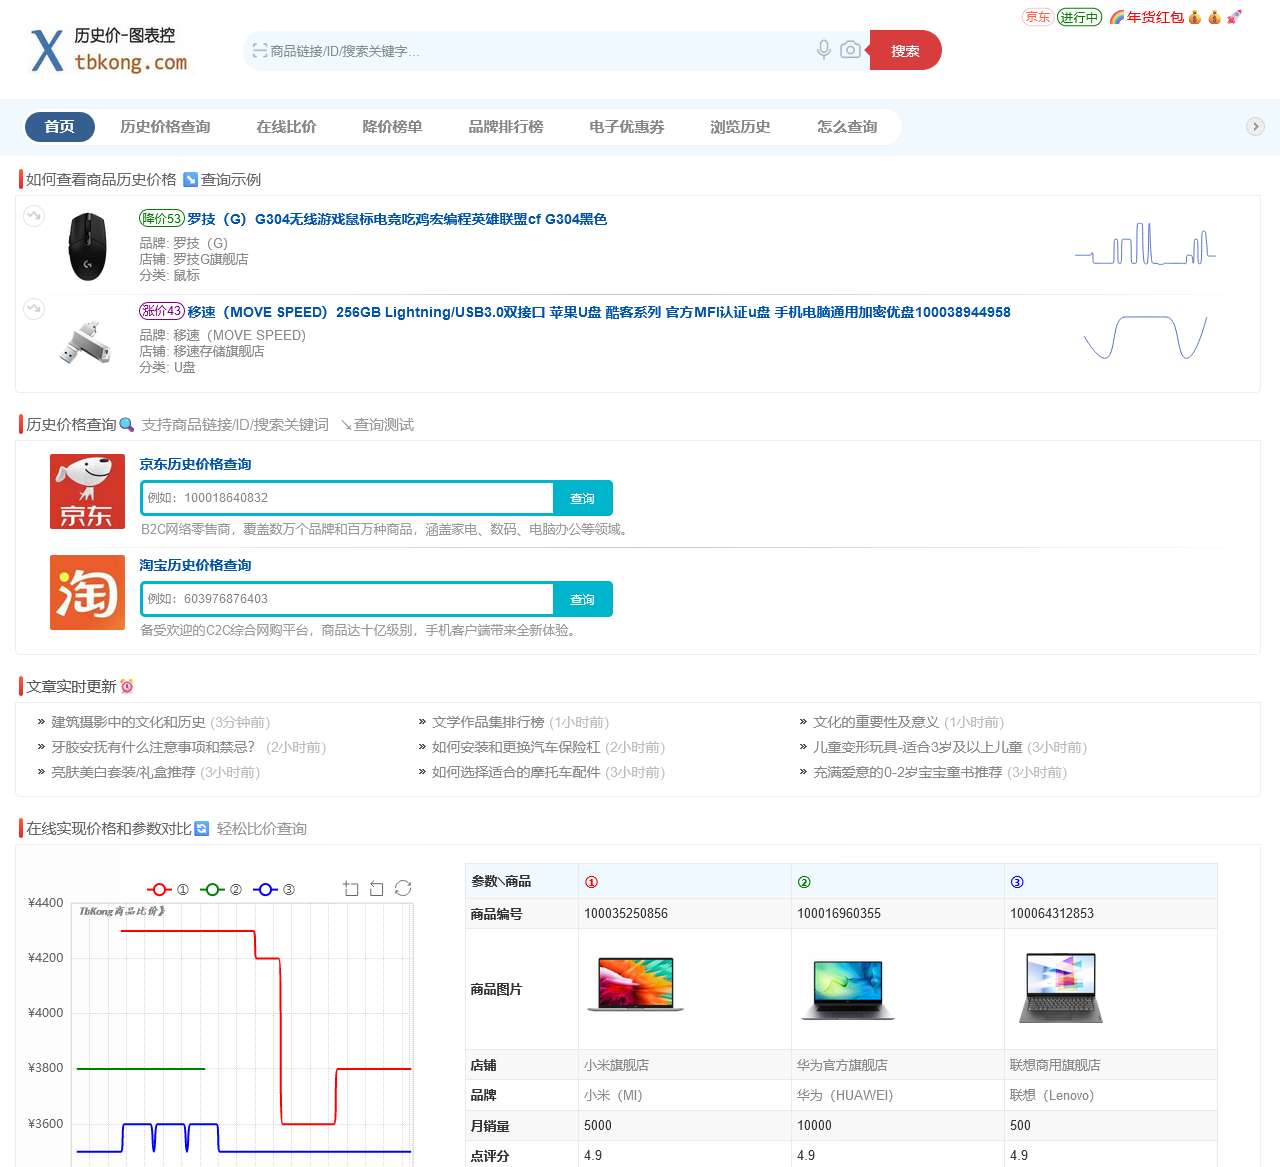This screenshot has width=1280, height=1167.
Task: Open article 儿童变形玩具-适合3岁及以上儿童
Action: coord(918,747)
